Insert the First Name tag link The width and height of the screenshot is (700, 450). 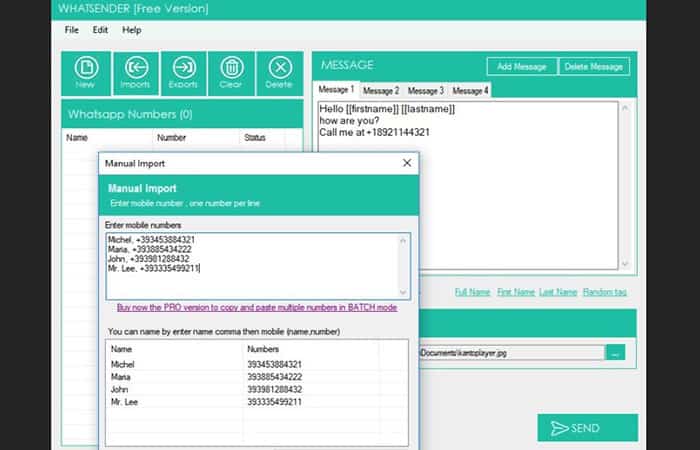(516, 292)
